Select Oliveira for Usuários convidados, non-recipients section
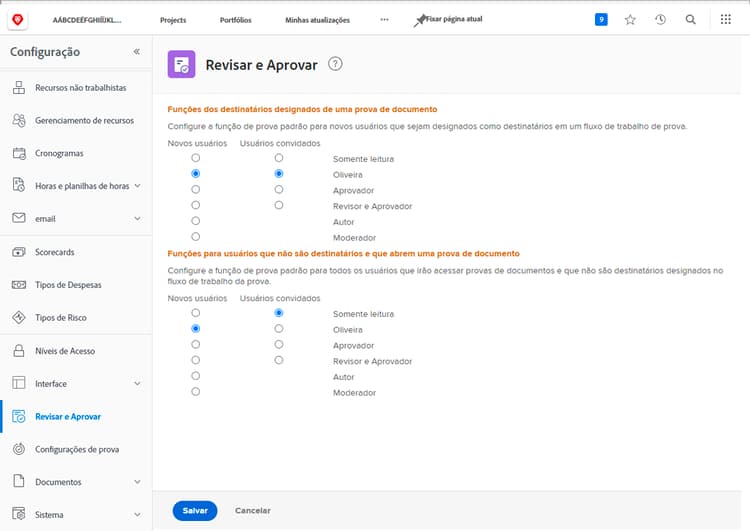The width and height of the screenshot is (750, 531). 279,329
